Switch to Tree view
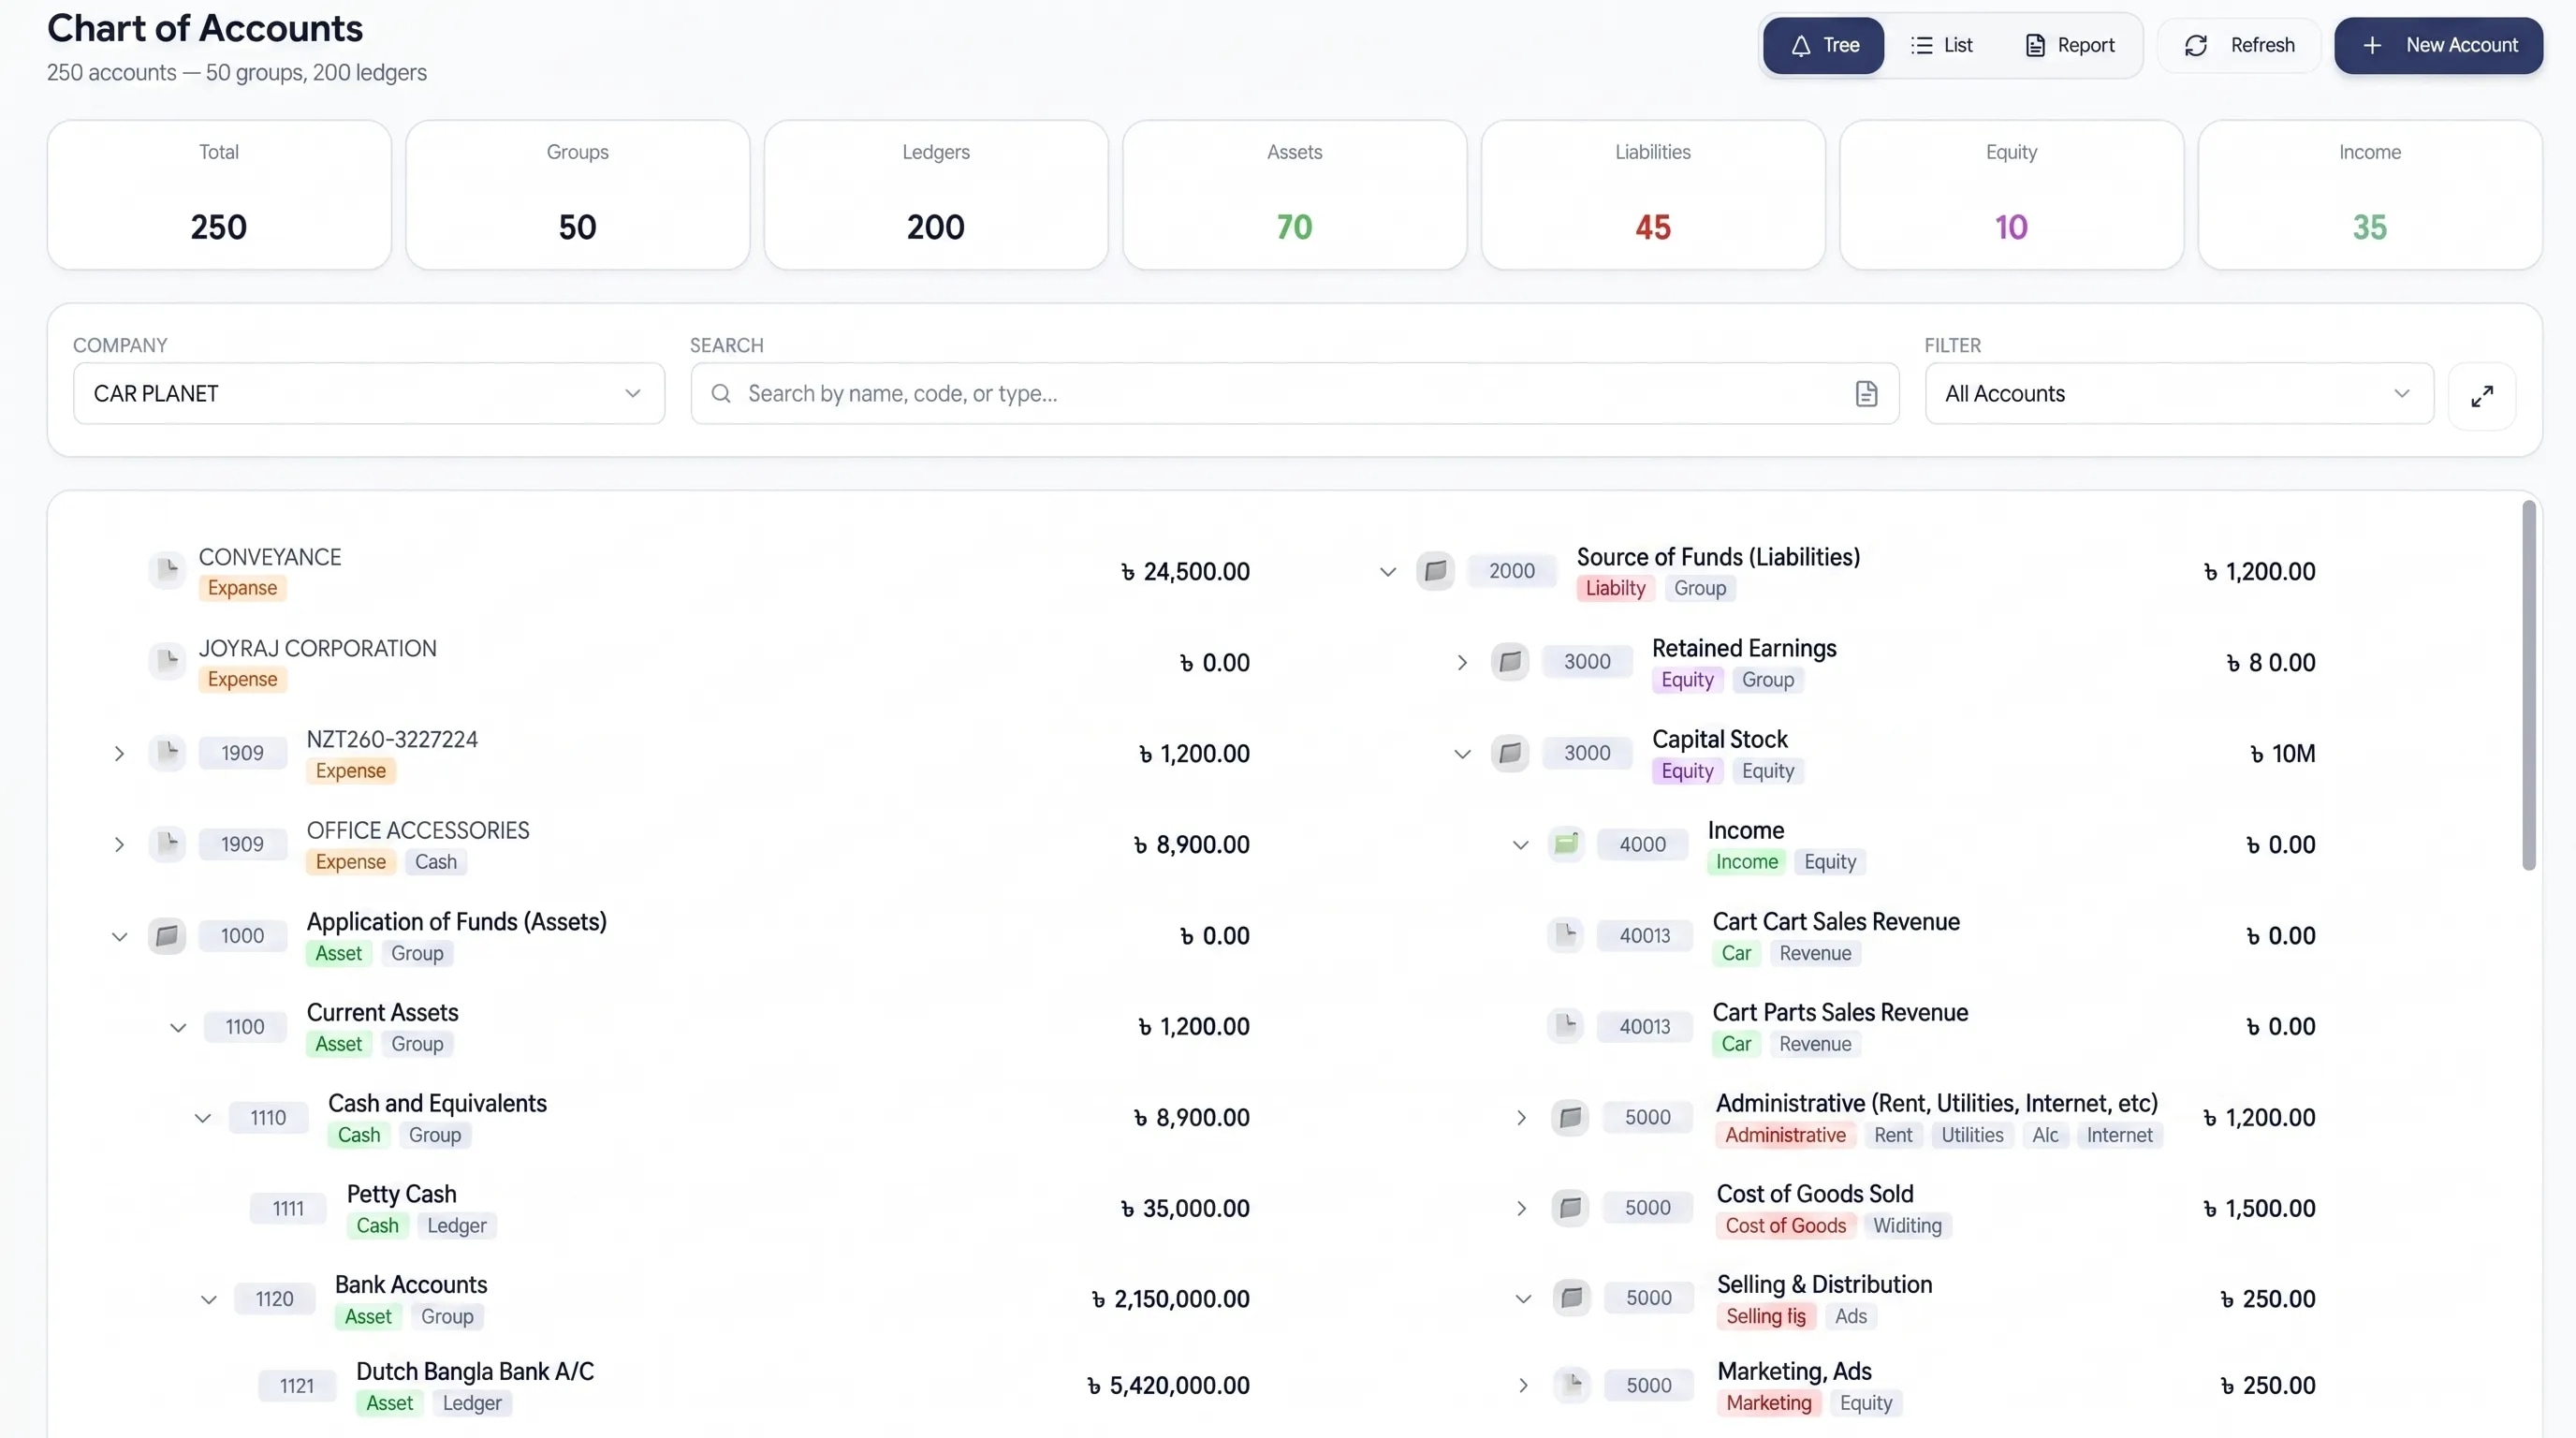This screenshot has width=2576, height=1438. point(1824,45)
